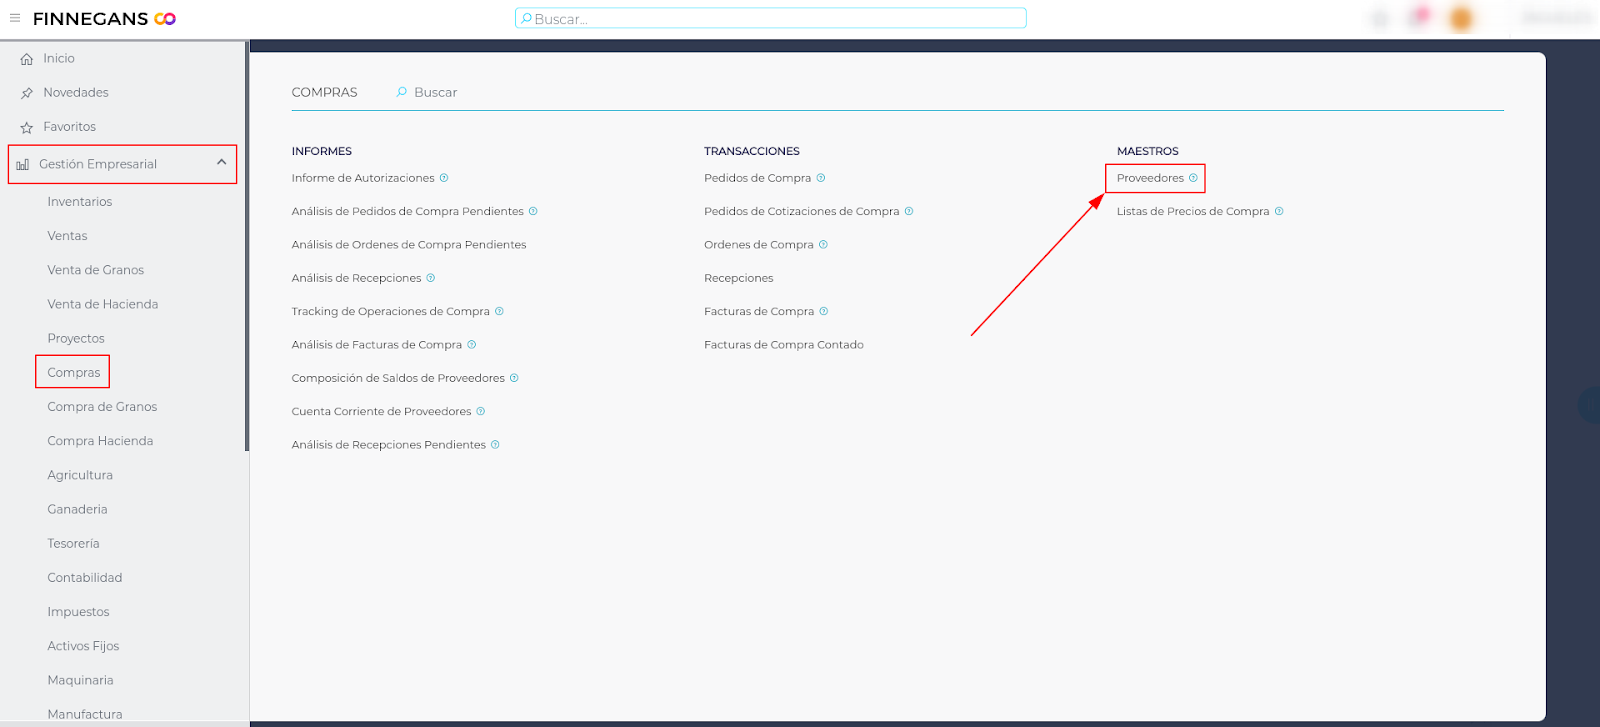Open Análisis de Ordenes de Compra Pendientes

point(409,244)
